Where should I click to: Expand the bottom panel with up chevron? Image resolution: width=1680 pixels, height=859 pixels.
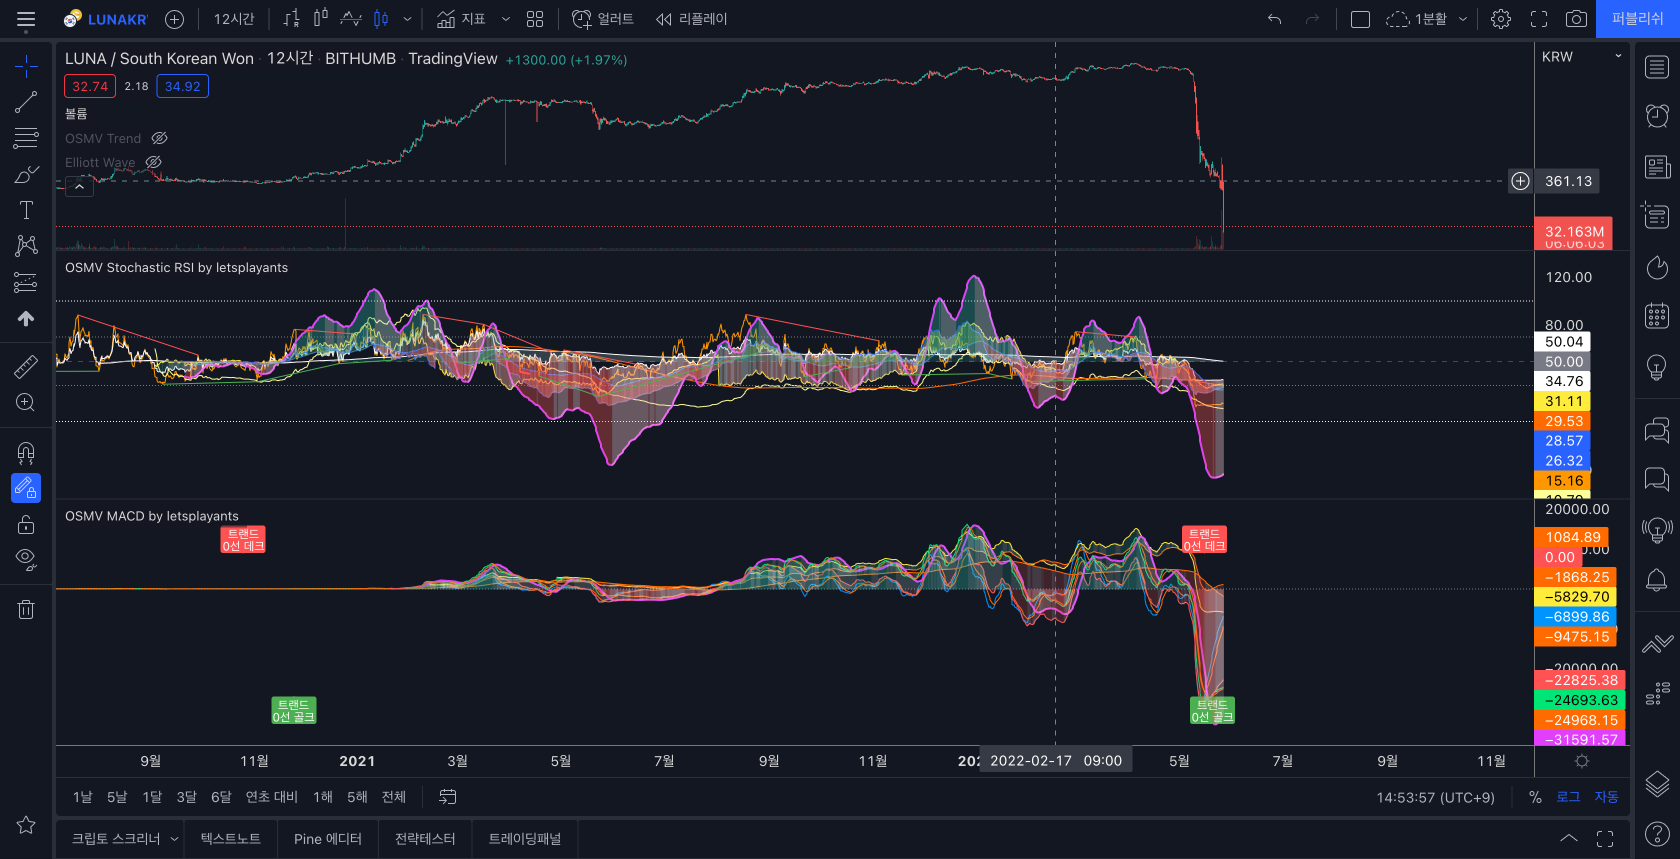tap(1569, 839)
